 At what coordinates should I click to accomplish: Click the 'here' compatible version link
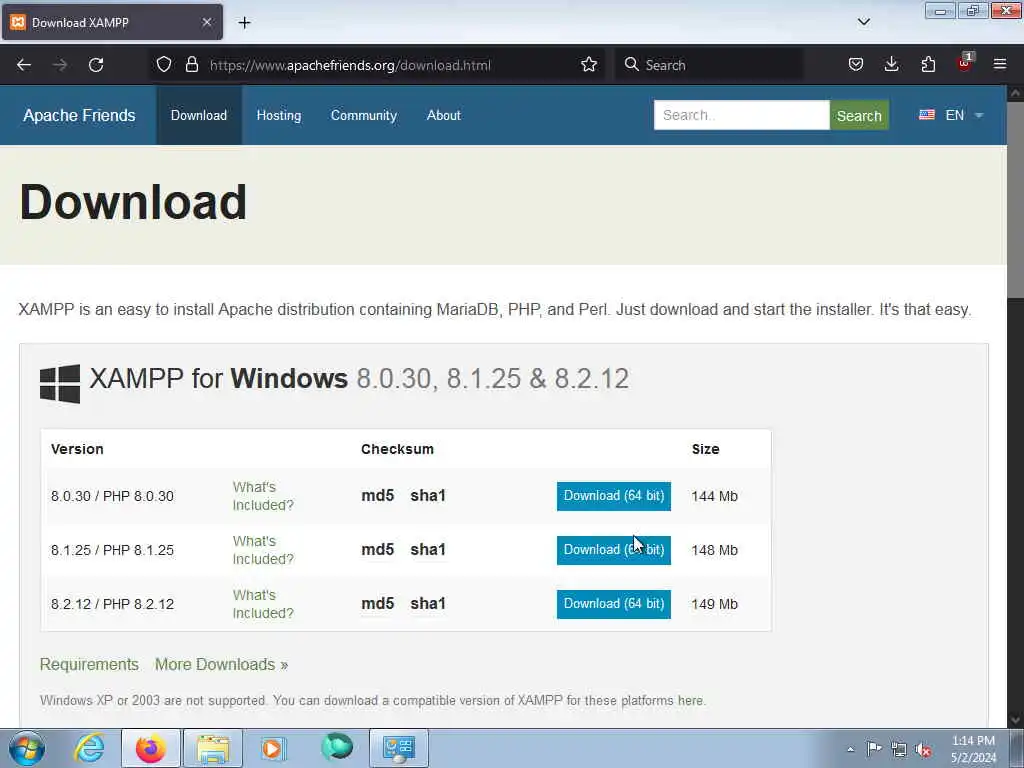pos(690,700)
